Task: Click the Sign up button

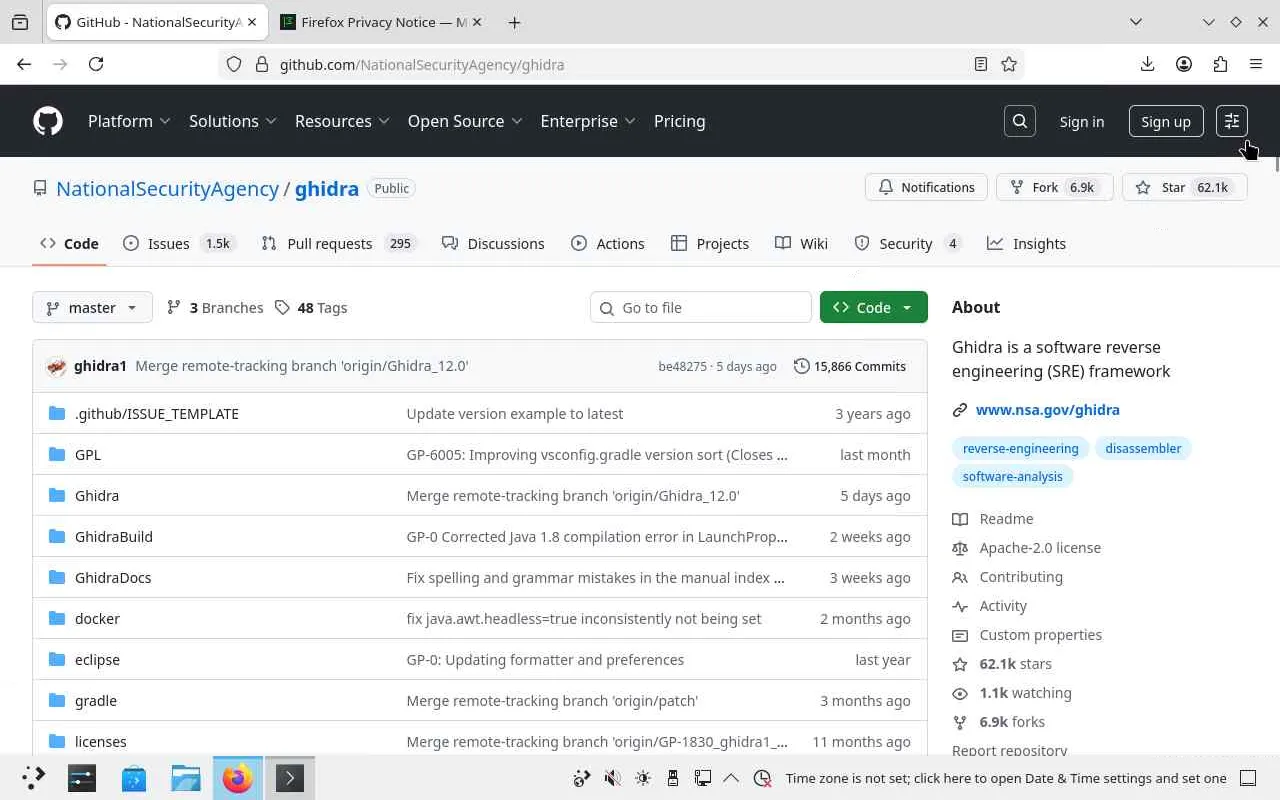Action: 1166,121
